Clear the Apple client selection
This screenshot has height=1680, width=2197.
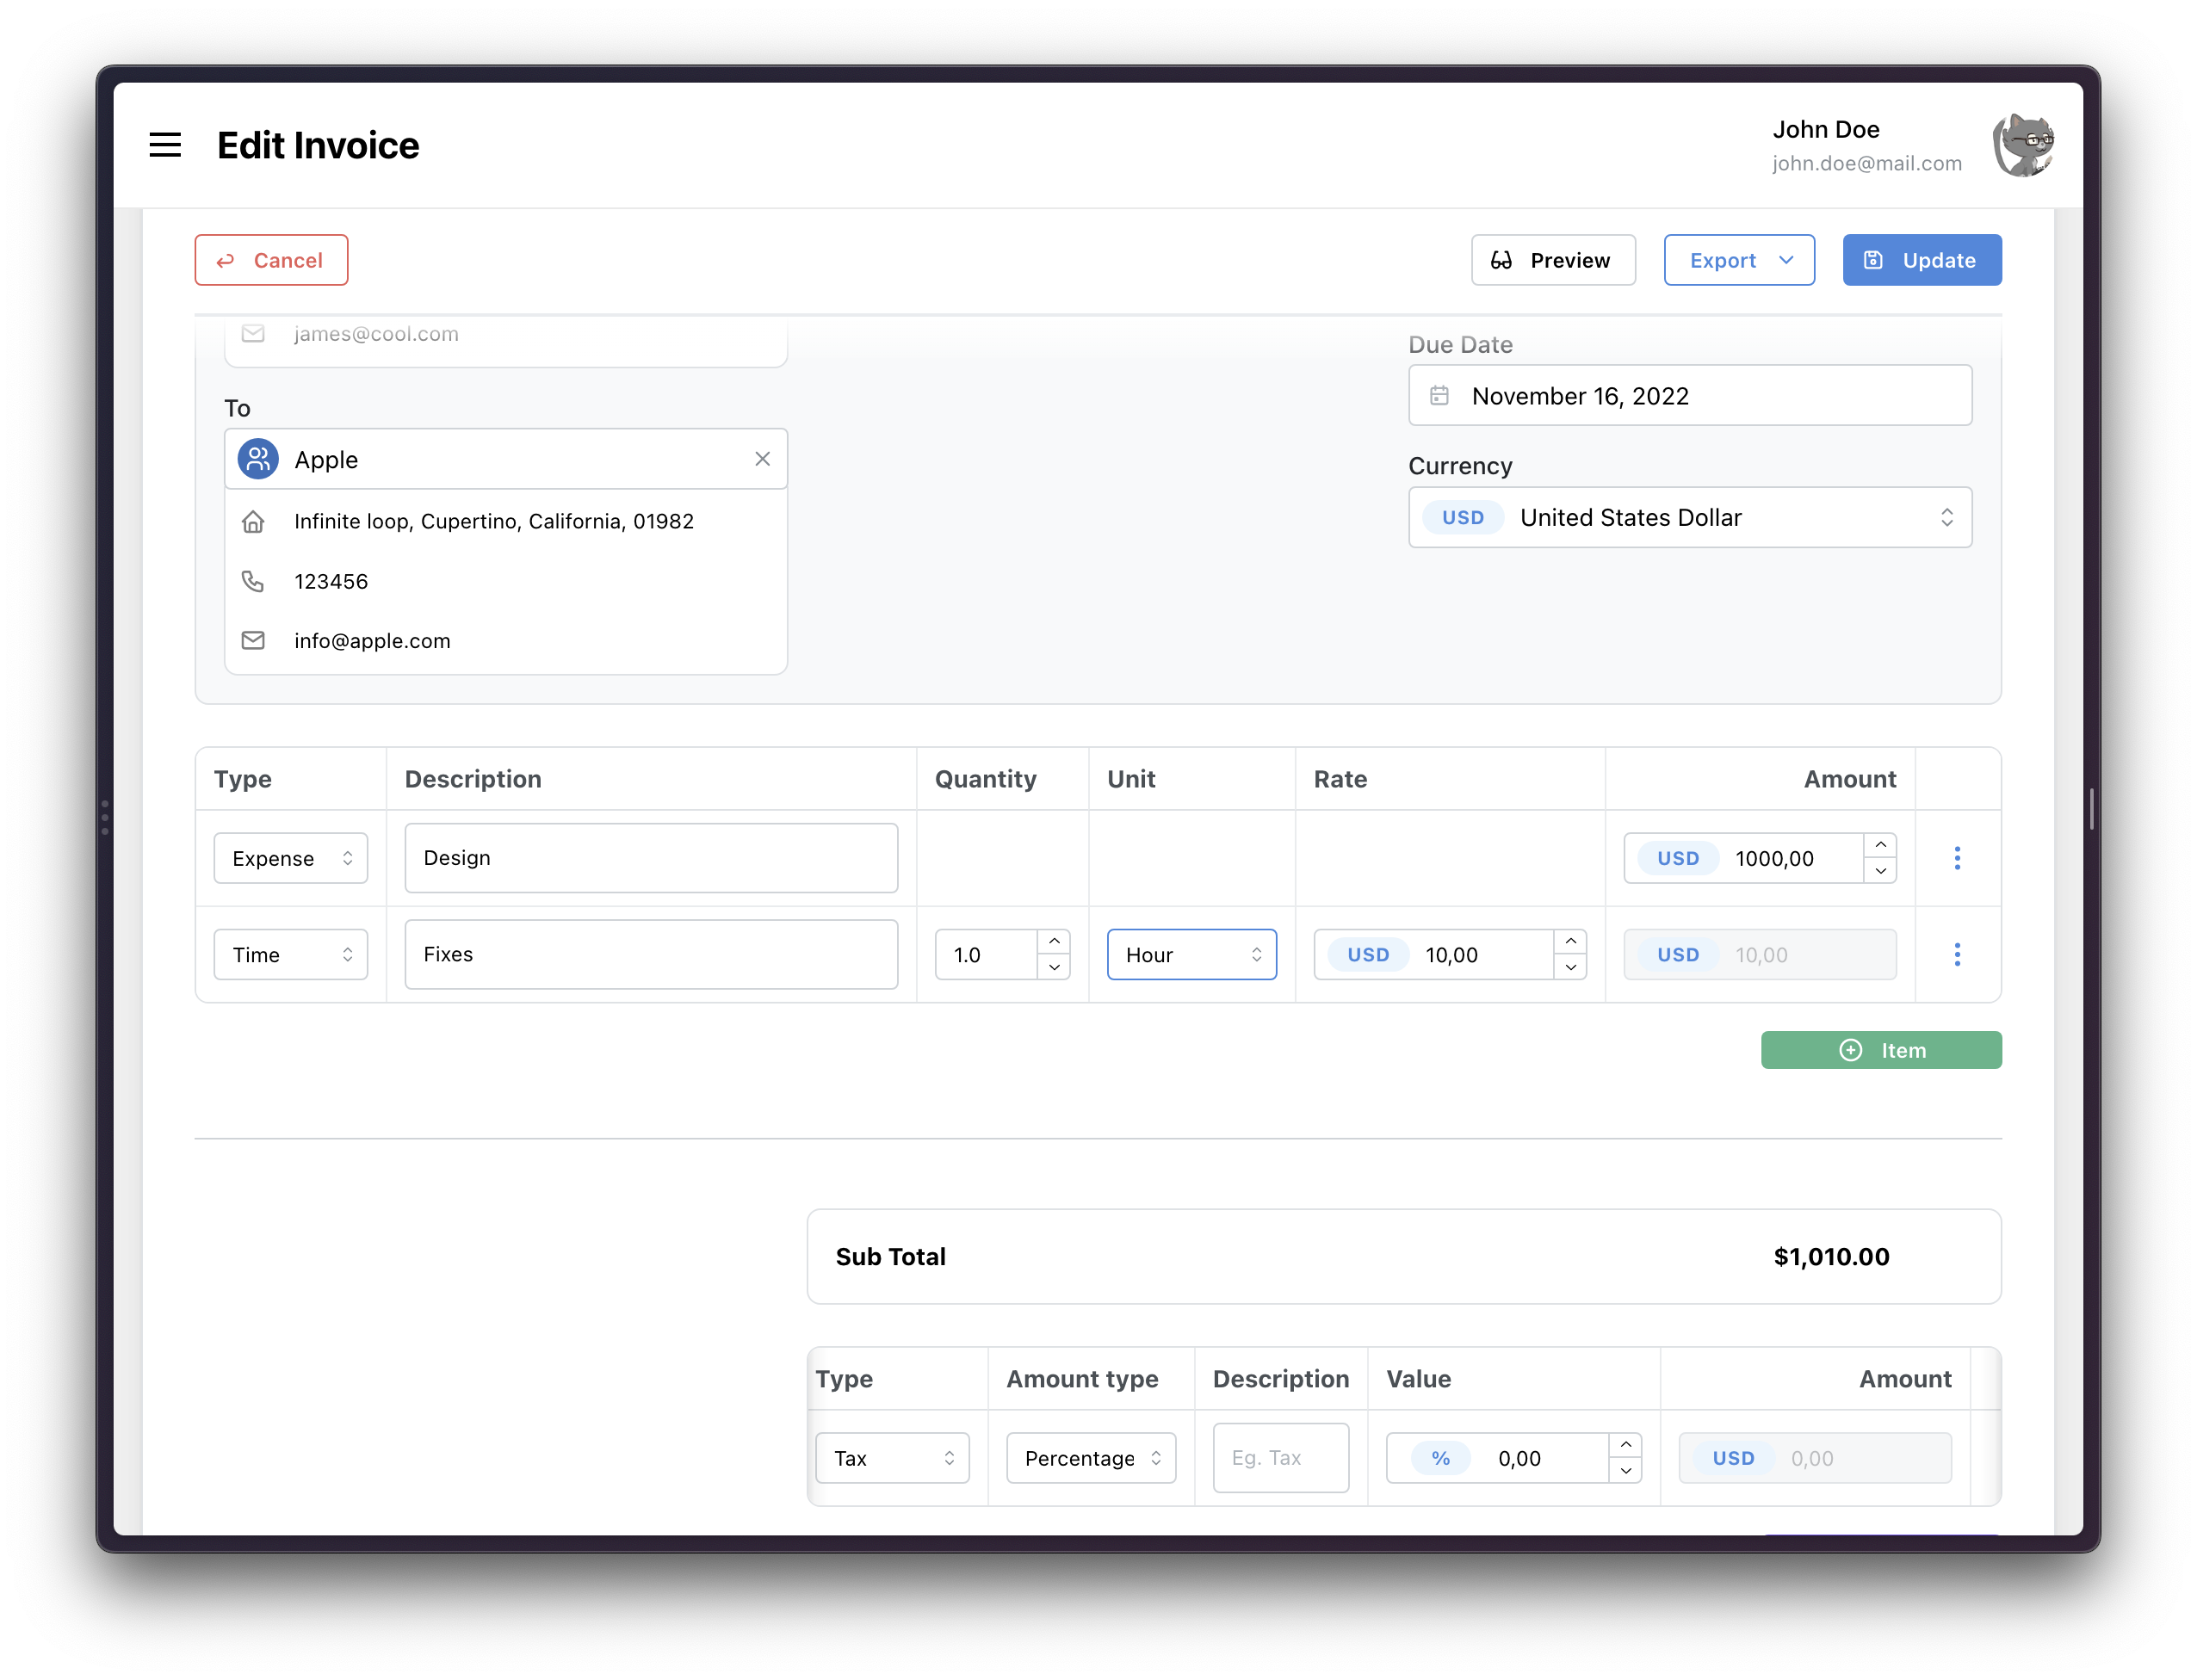click(x=762, y=459)
